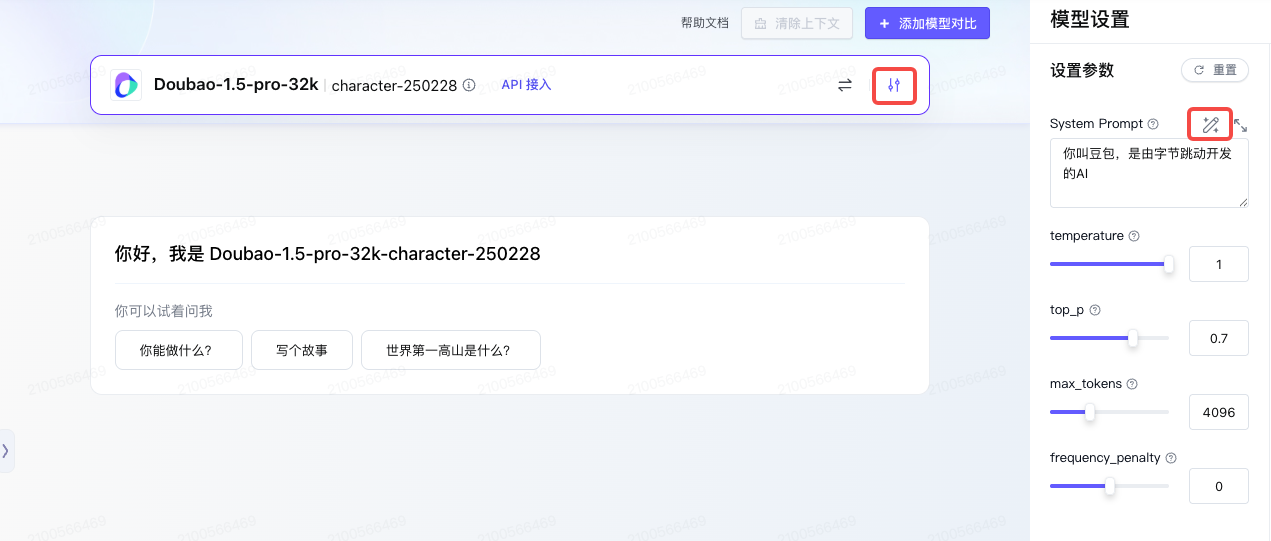
Task: Click 添加模型对比 button
Action: 928,23
